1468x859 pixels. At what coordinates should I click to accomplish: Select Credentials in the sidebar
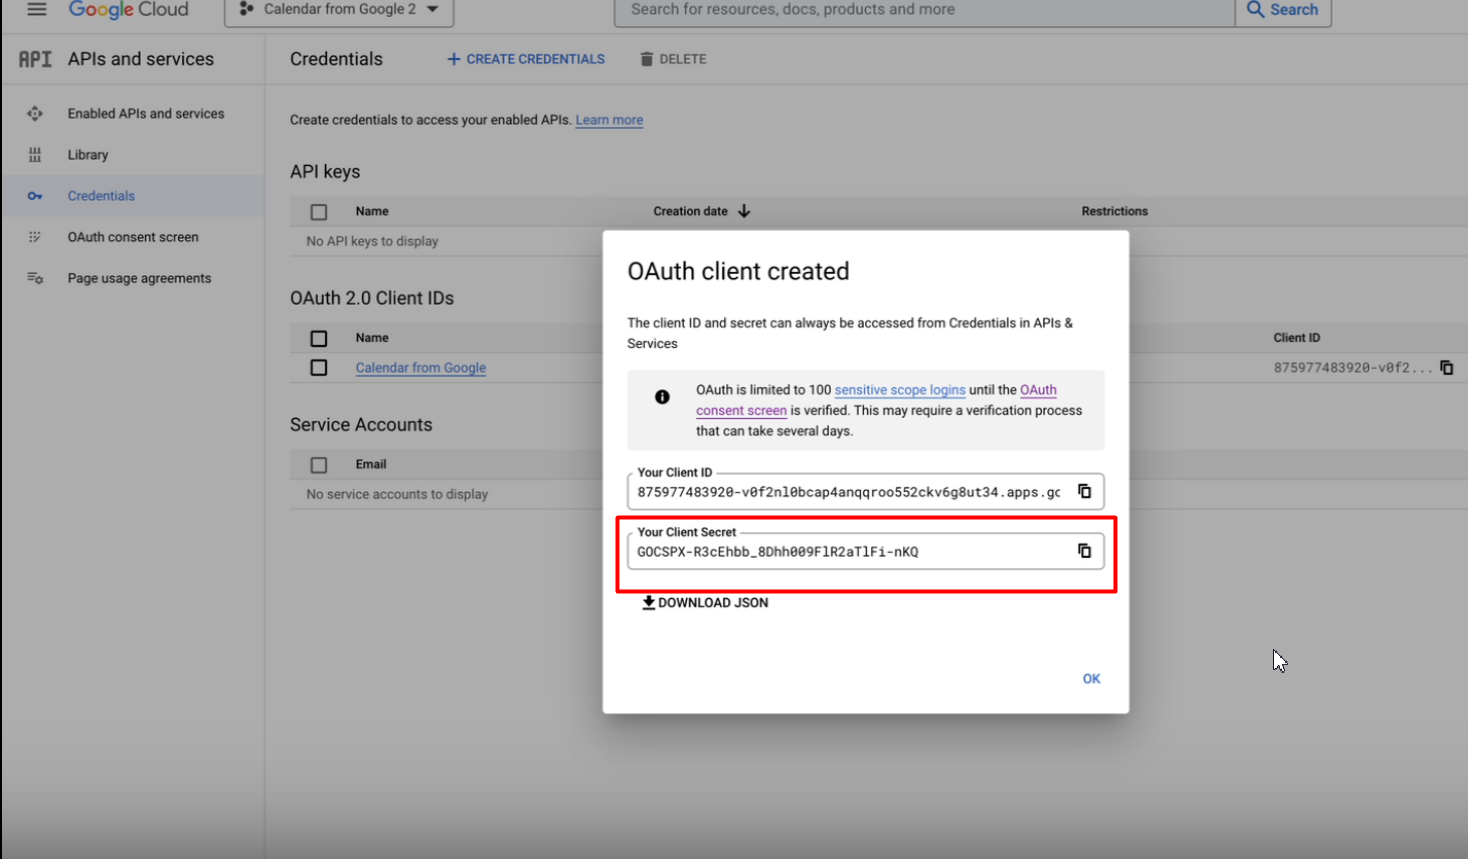point(101,196)
